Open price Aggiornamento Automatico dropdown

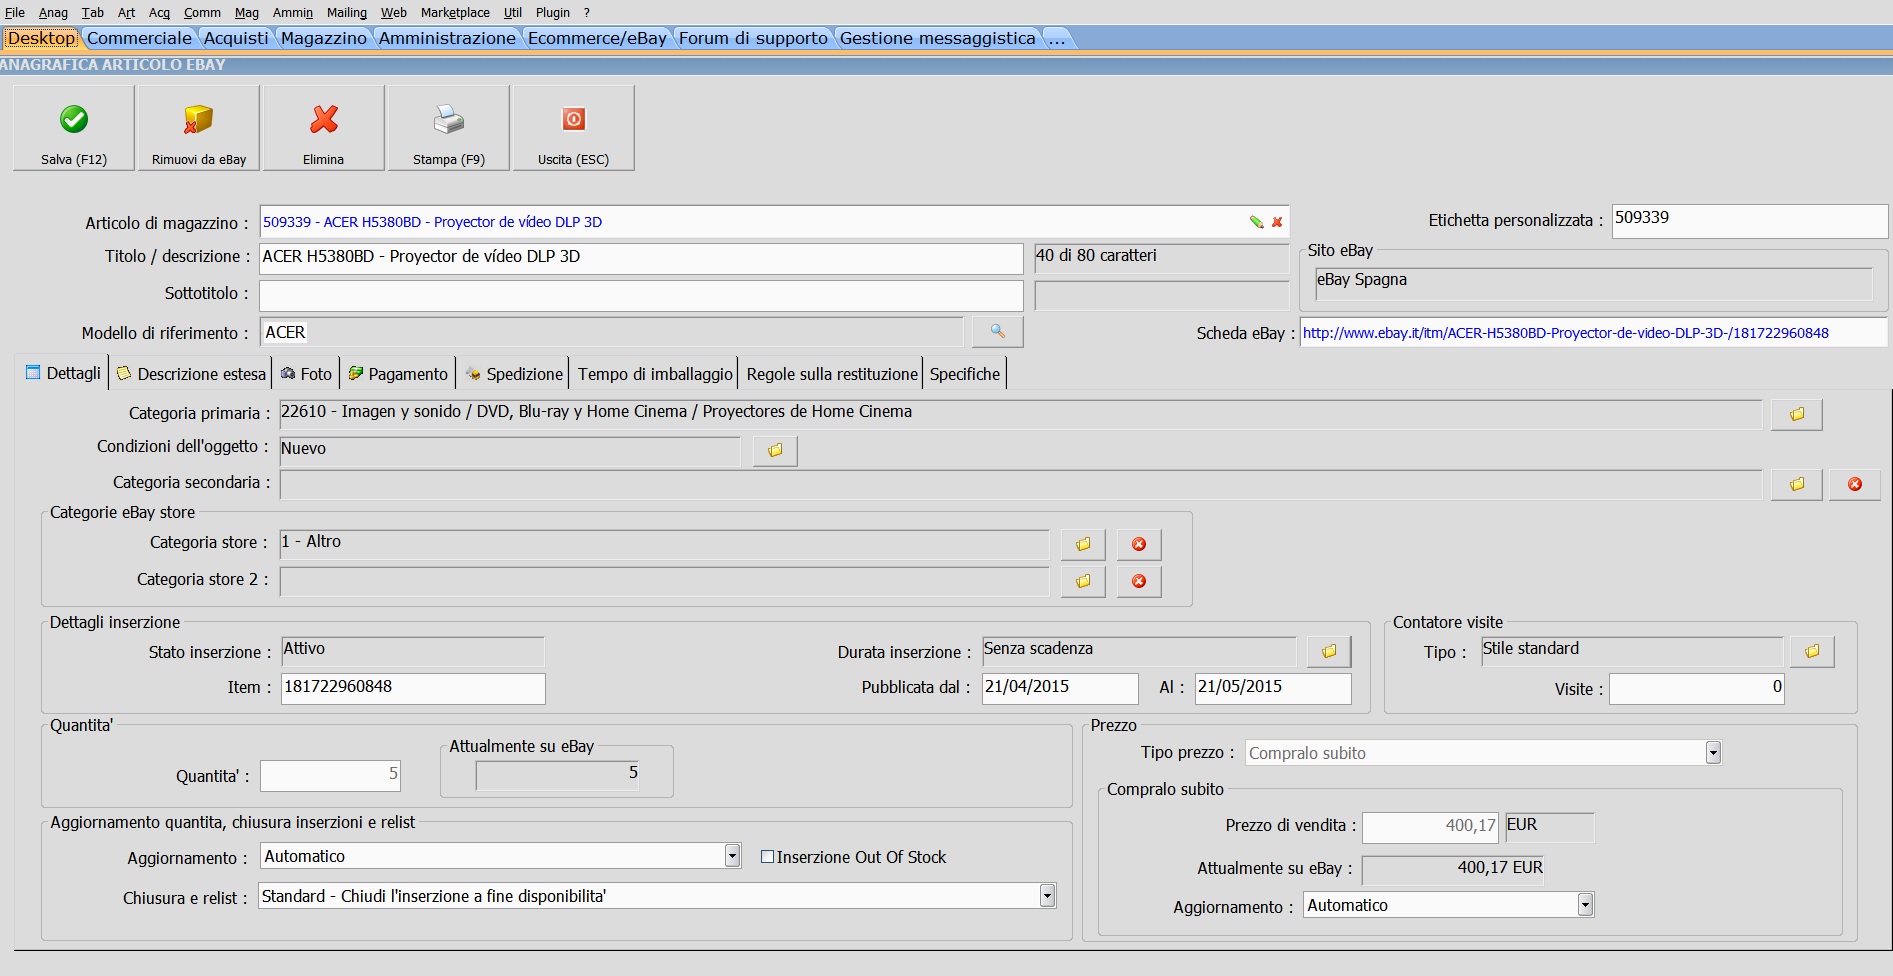(x=1585, y=905)
